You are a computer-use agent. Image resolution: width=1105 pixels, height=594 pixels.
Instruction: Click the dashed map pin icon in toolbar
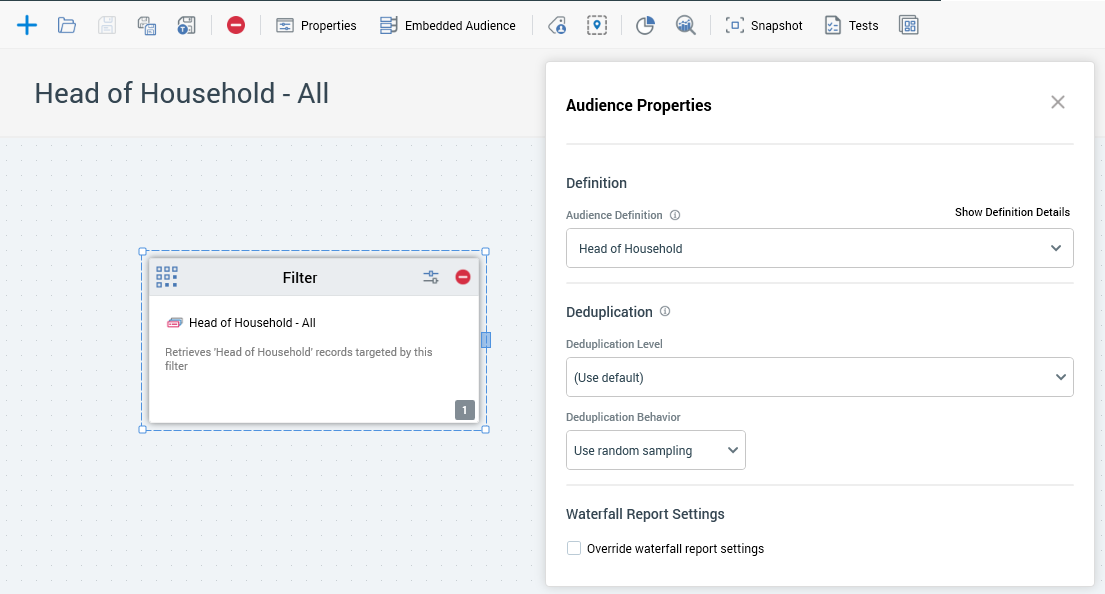pyautogui.click(x=597, y=25)
